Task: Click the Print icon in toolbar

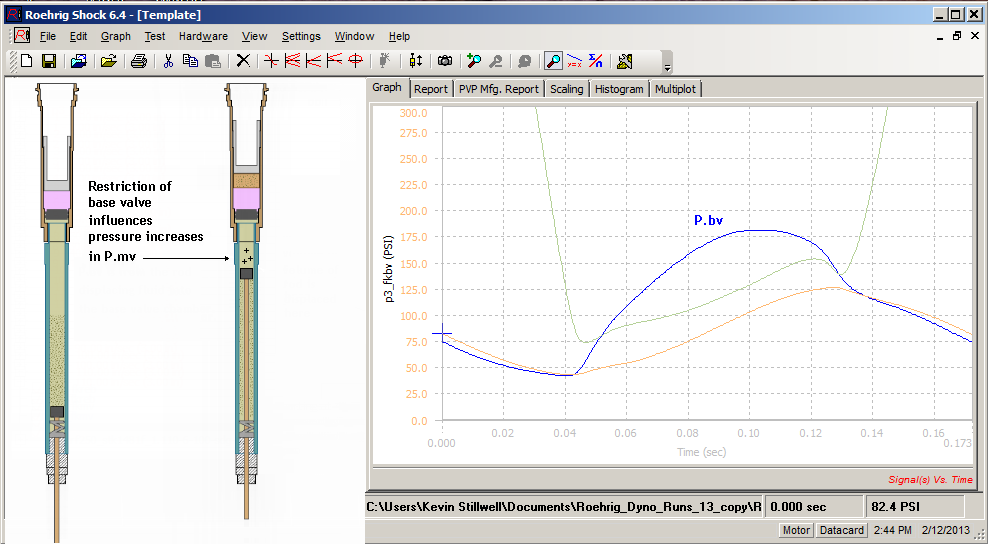Action: point(139,61)
